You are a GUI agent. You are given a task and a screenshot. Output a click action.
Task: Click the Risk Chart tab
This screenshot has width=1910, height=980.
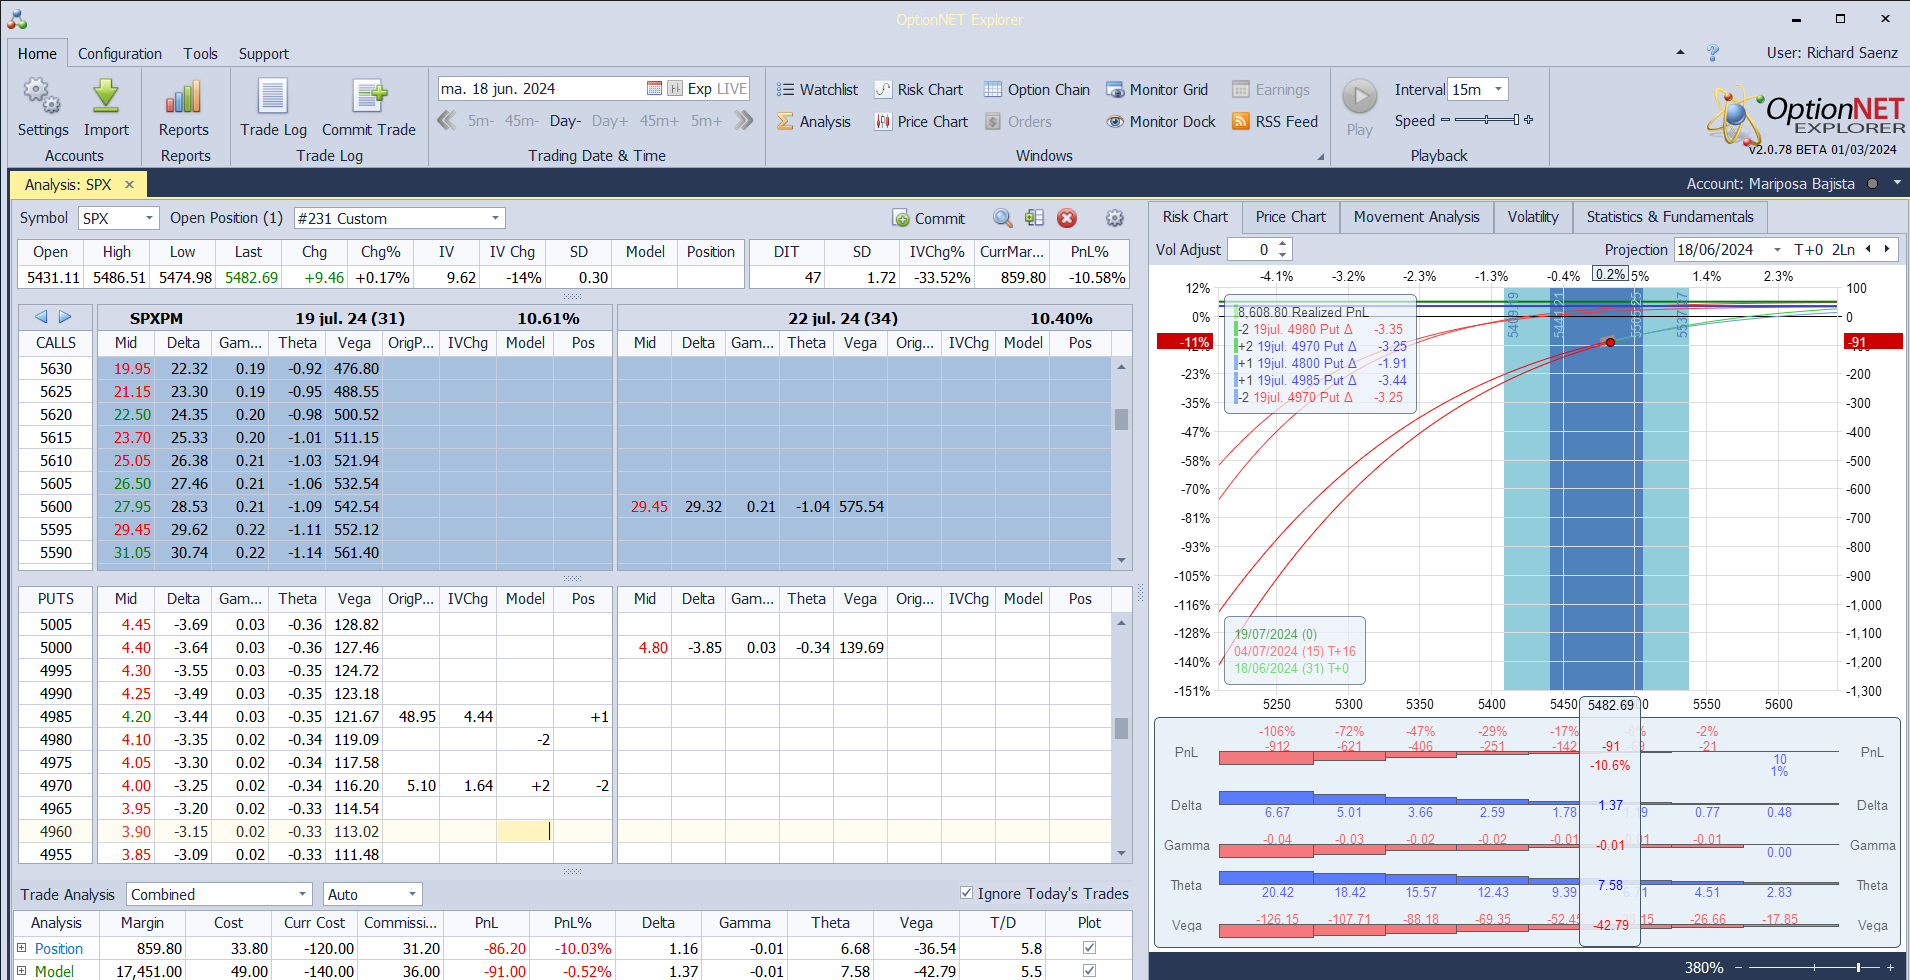pos(1195,217)
